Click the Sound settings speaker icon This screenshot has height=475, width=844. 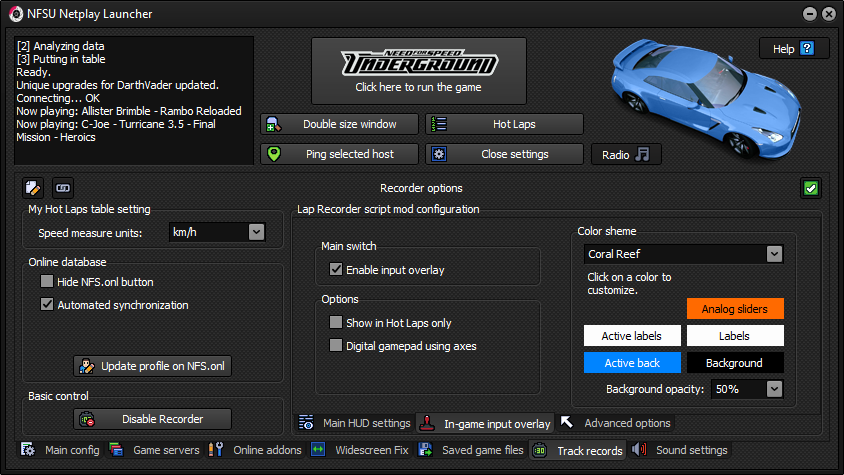[639, 450]
